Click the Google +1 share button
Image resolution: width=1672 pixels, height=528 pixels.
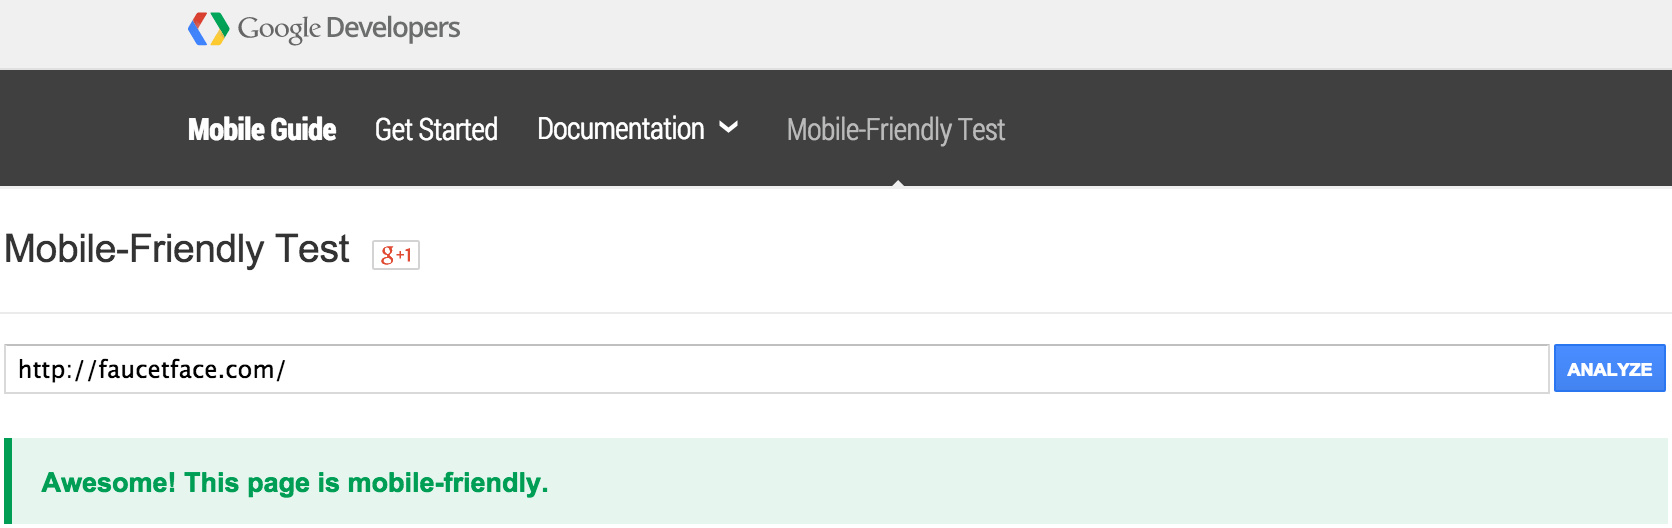(x=396, y=255)
